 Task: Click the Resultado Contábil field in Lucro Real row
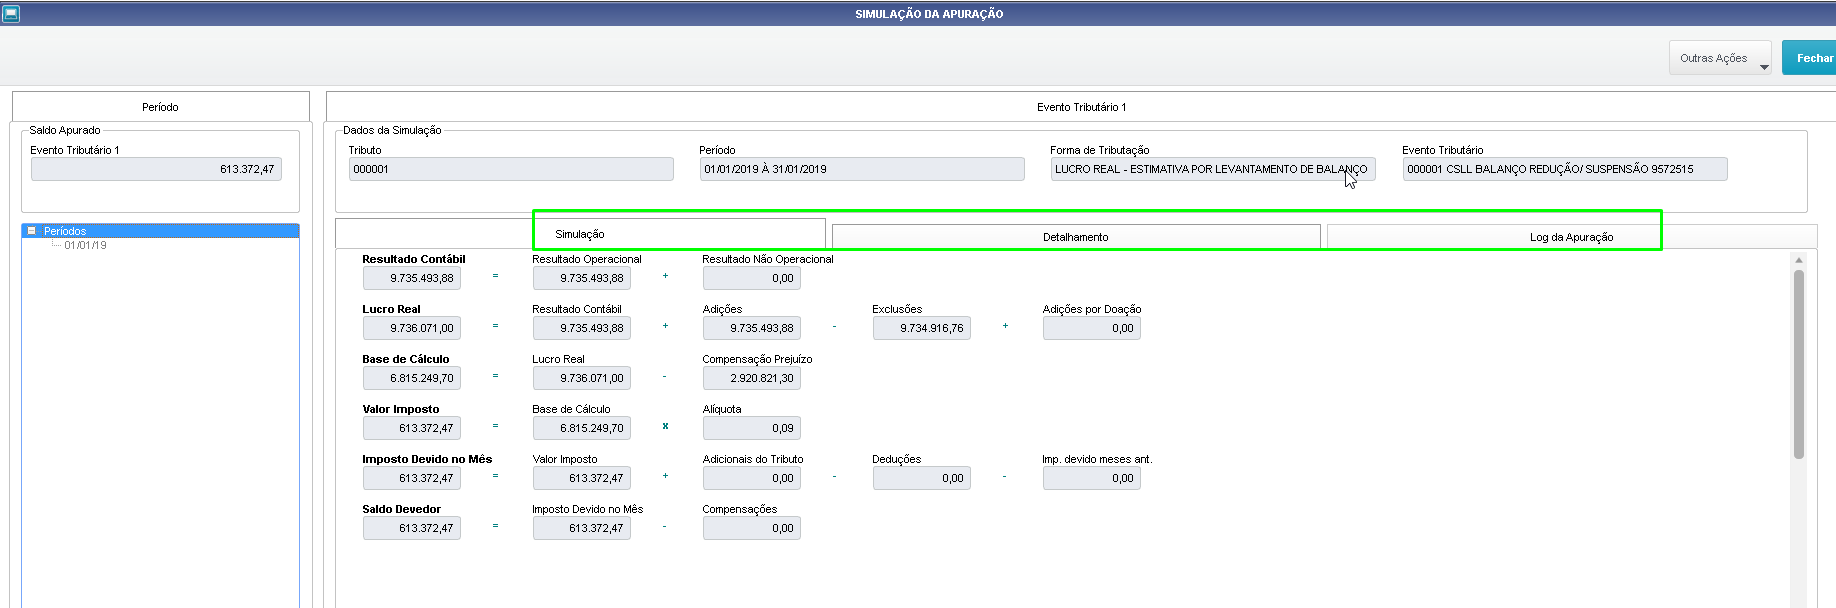[x=582, y=328]
